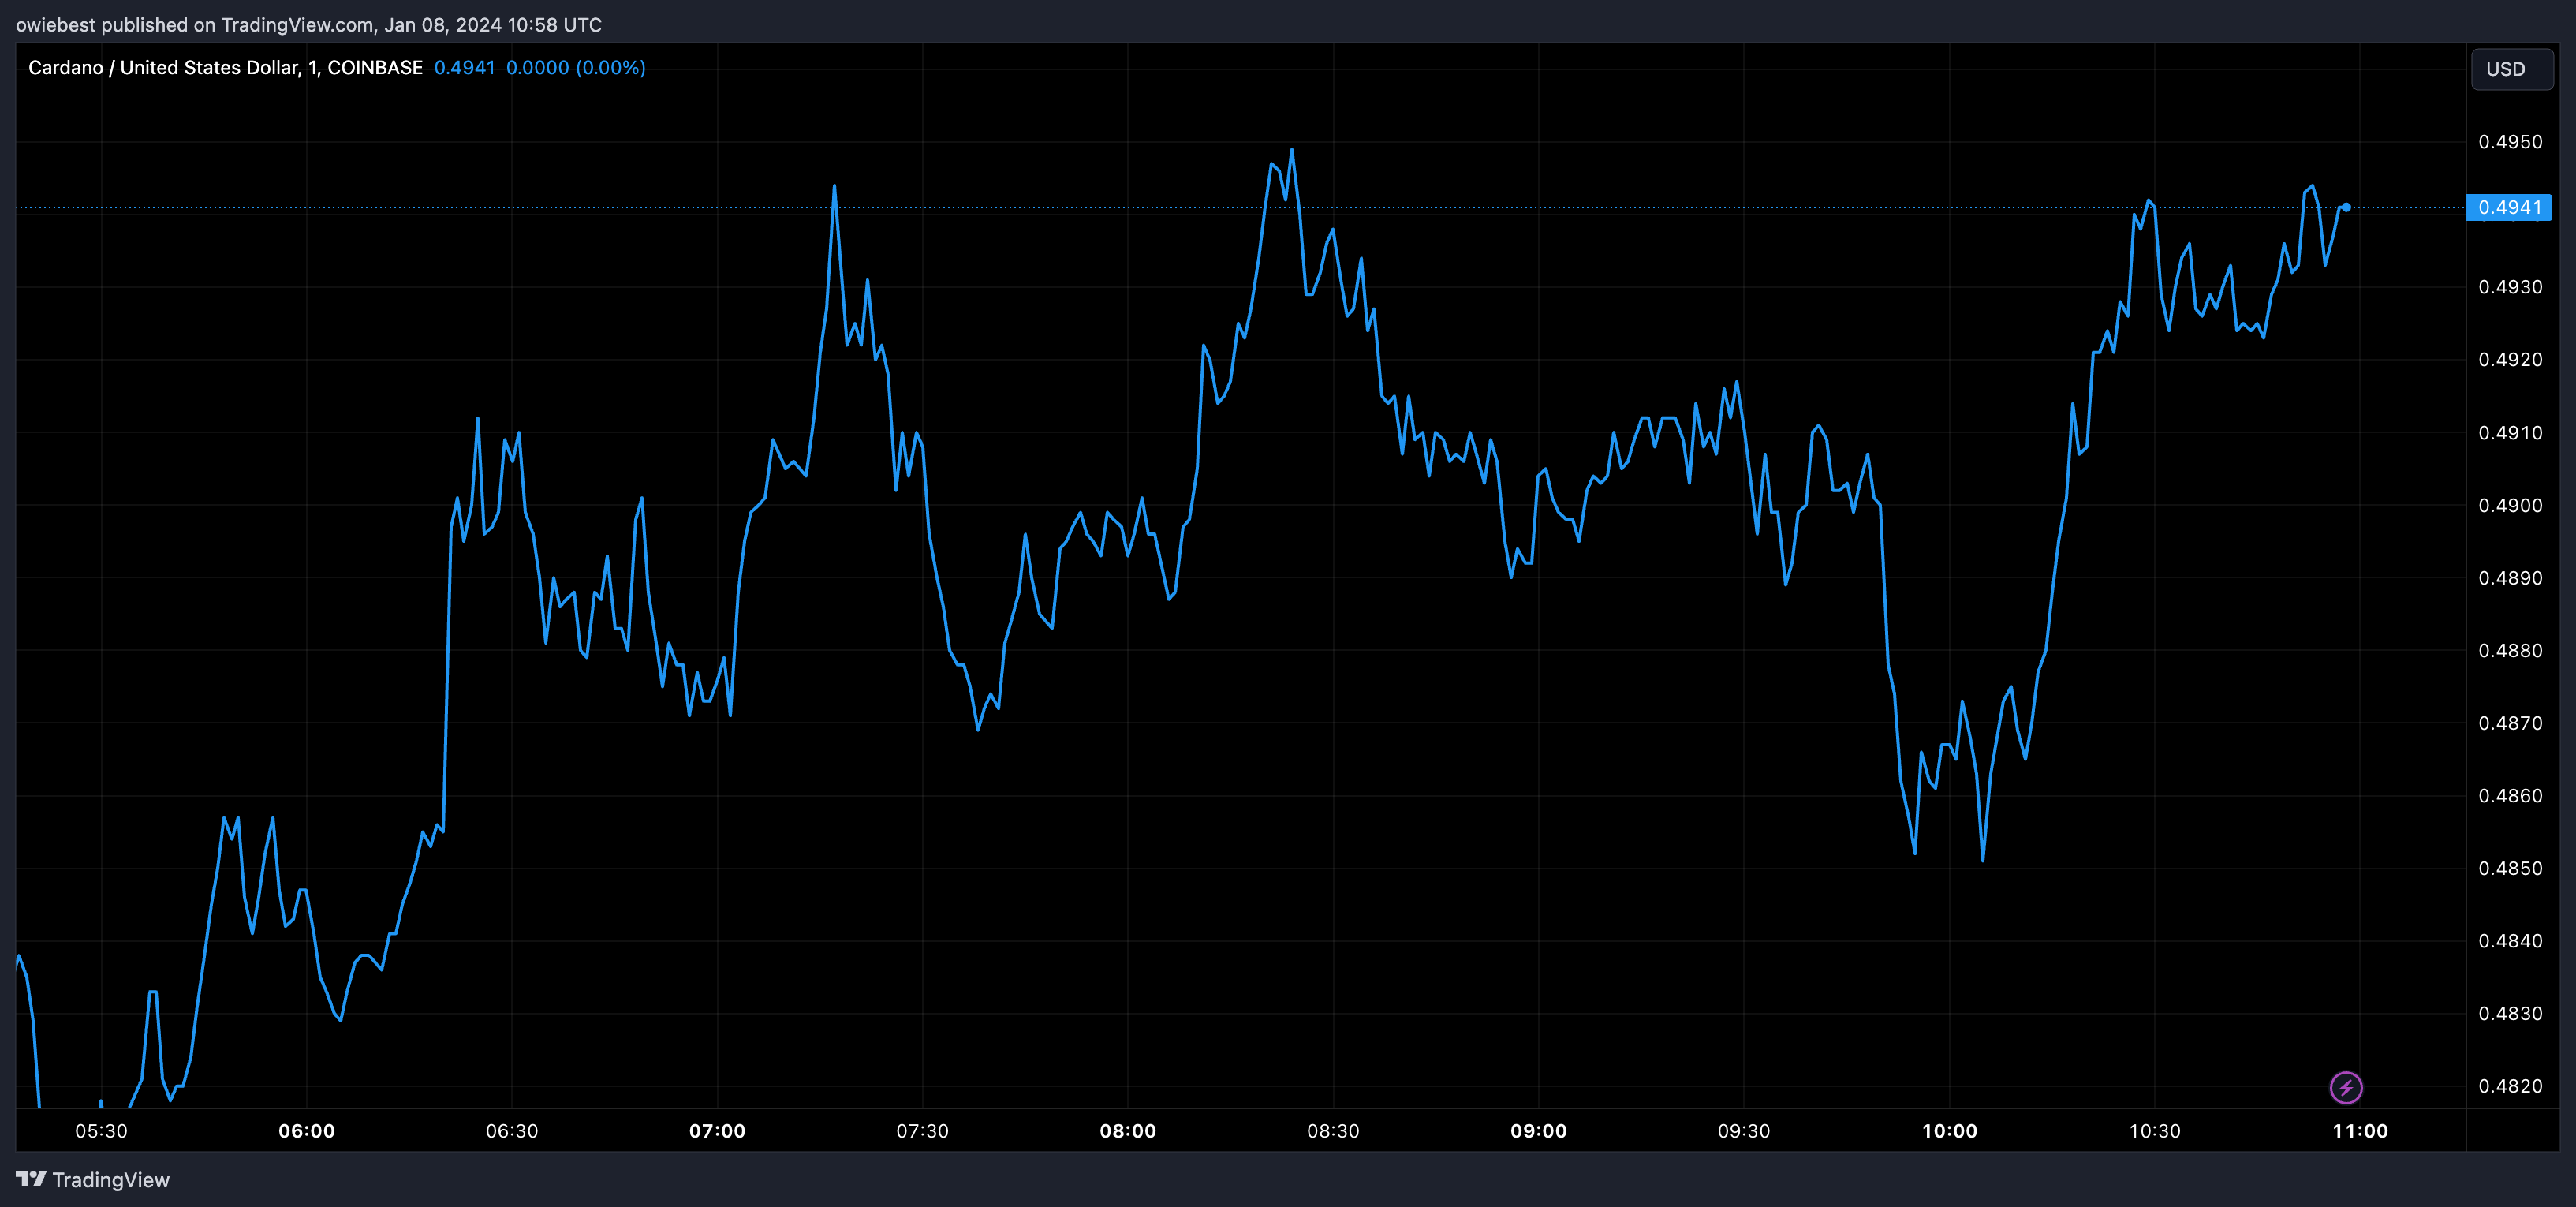
Task: Click the 08:00 time axis label
Action: pyautogui.click(x=1128, y=1131)
